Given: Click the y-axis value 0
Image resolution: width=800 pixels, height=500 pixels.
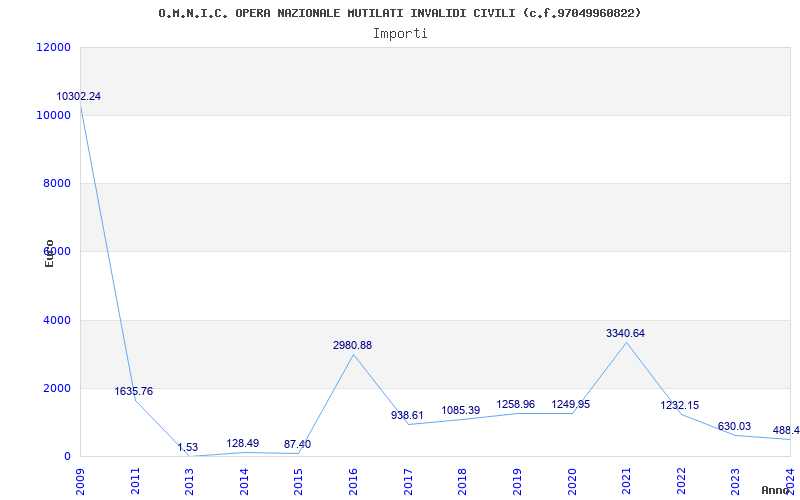Looking at the screenshot, I should [x=67, y=457].
